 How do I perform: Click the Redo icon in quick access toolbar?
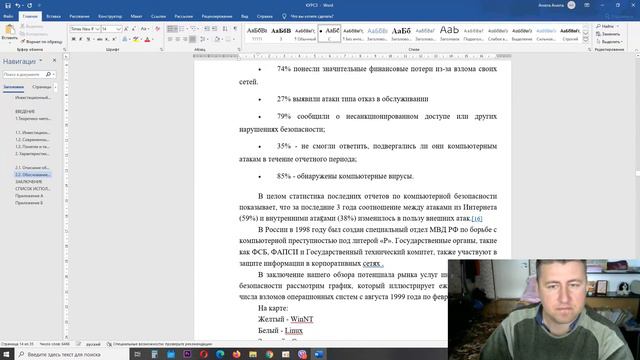(x=29, y=5)
